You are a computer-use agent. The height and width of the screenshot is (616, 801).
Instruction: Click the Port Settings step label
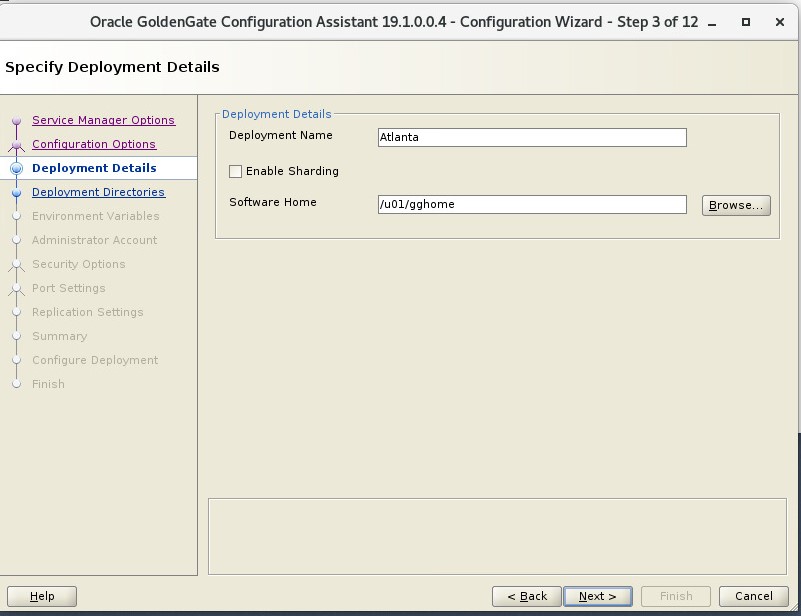tap(69, 288)
